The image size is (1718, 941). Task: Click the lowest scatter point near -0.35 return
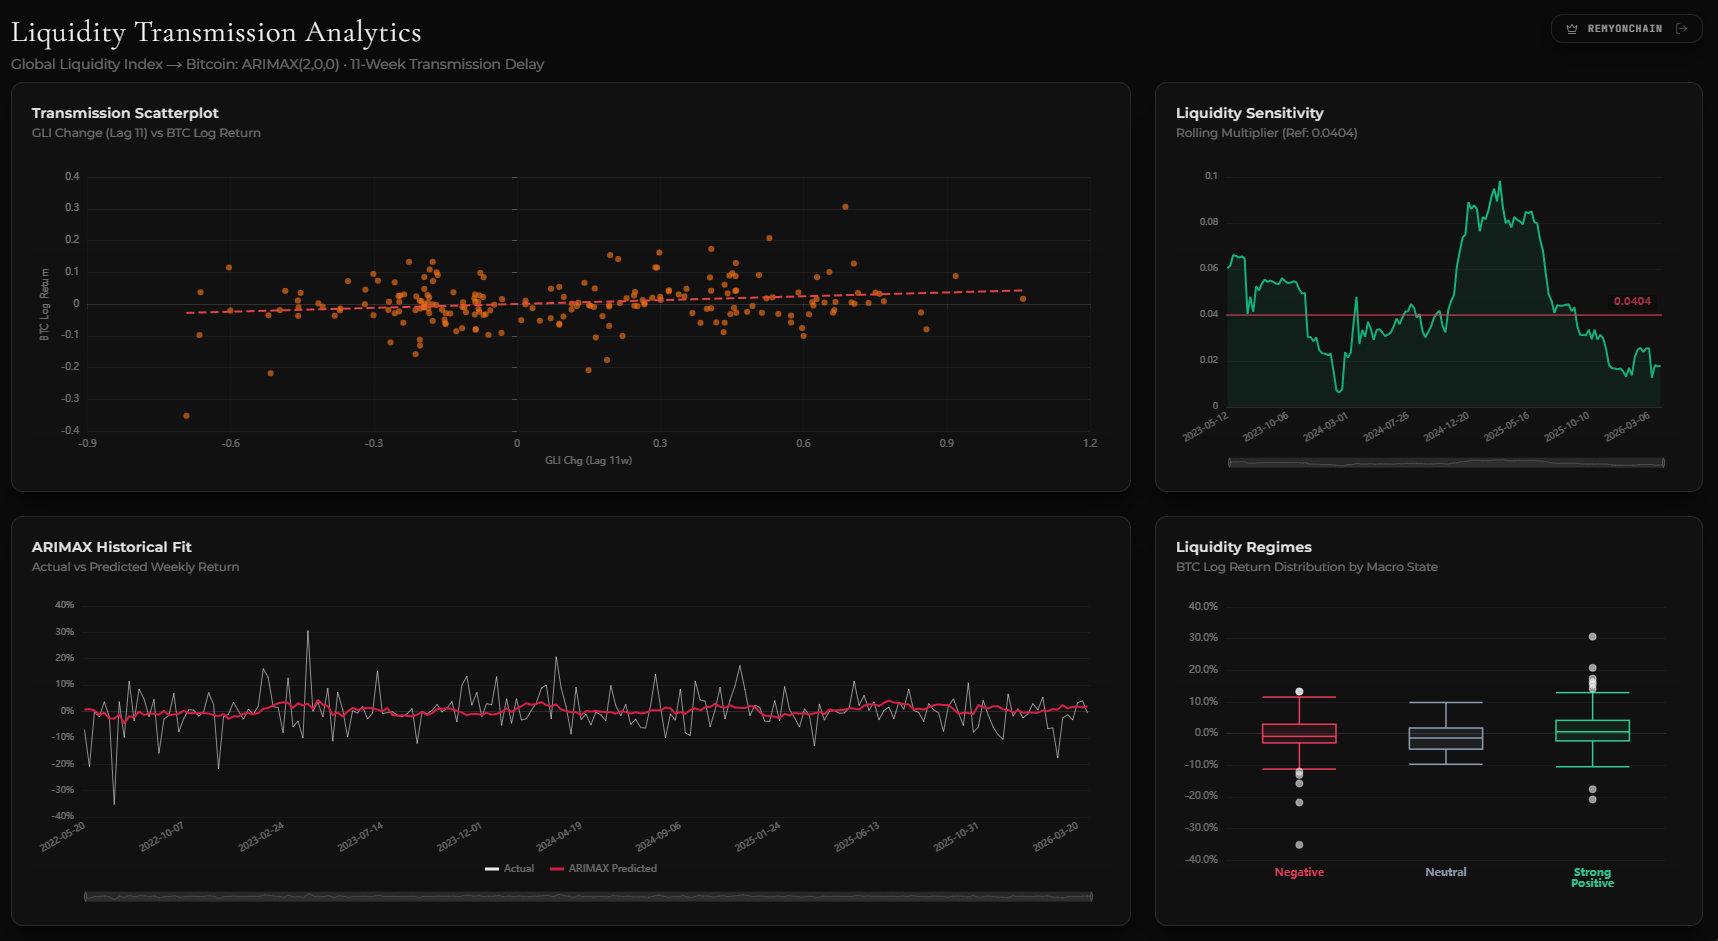click(x=186, y=415)
